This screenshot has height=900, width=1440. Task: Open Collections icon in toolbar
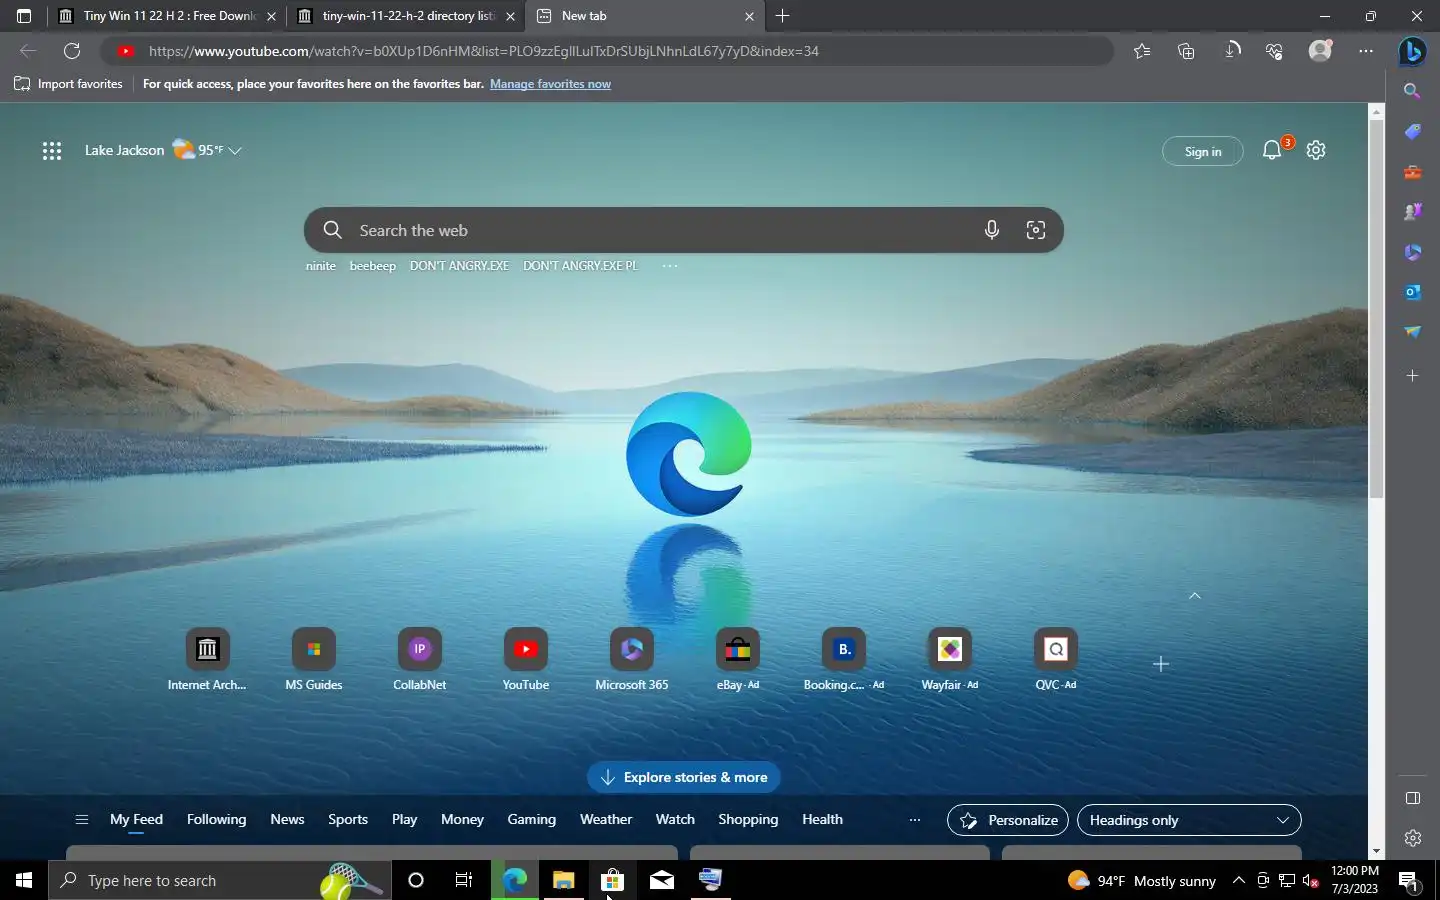(x=1186, y=51)
